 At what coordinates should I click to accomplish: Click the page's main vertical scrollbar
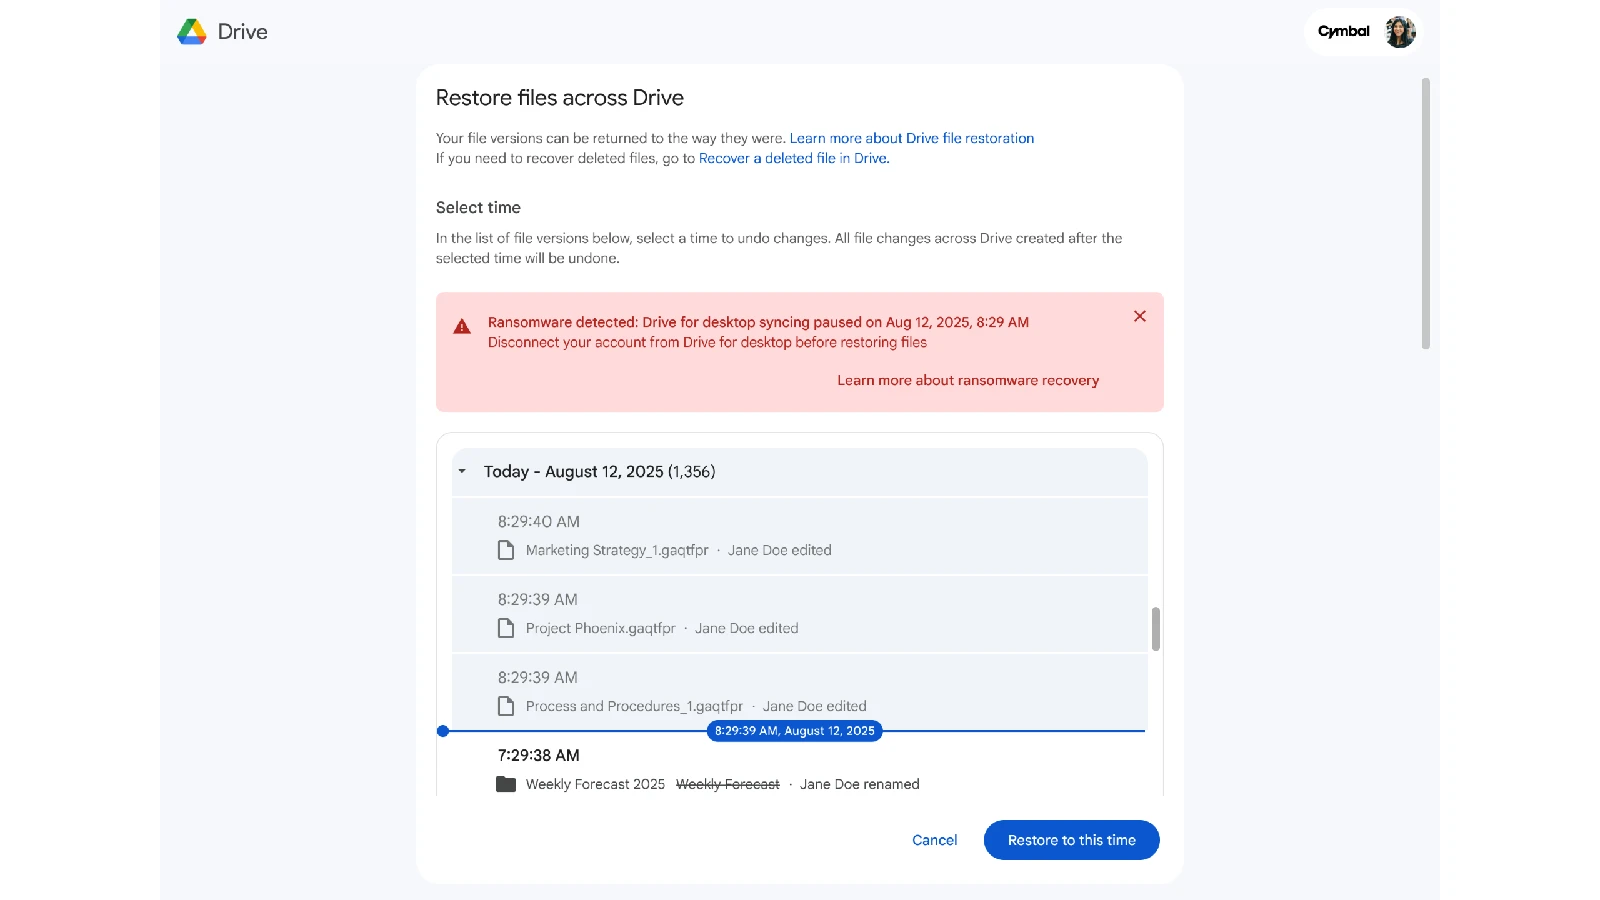coord(1425,214)
